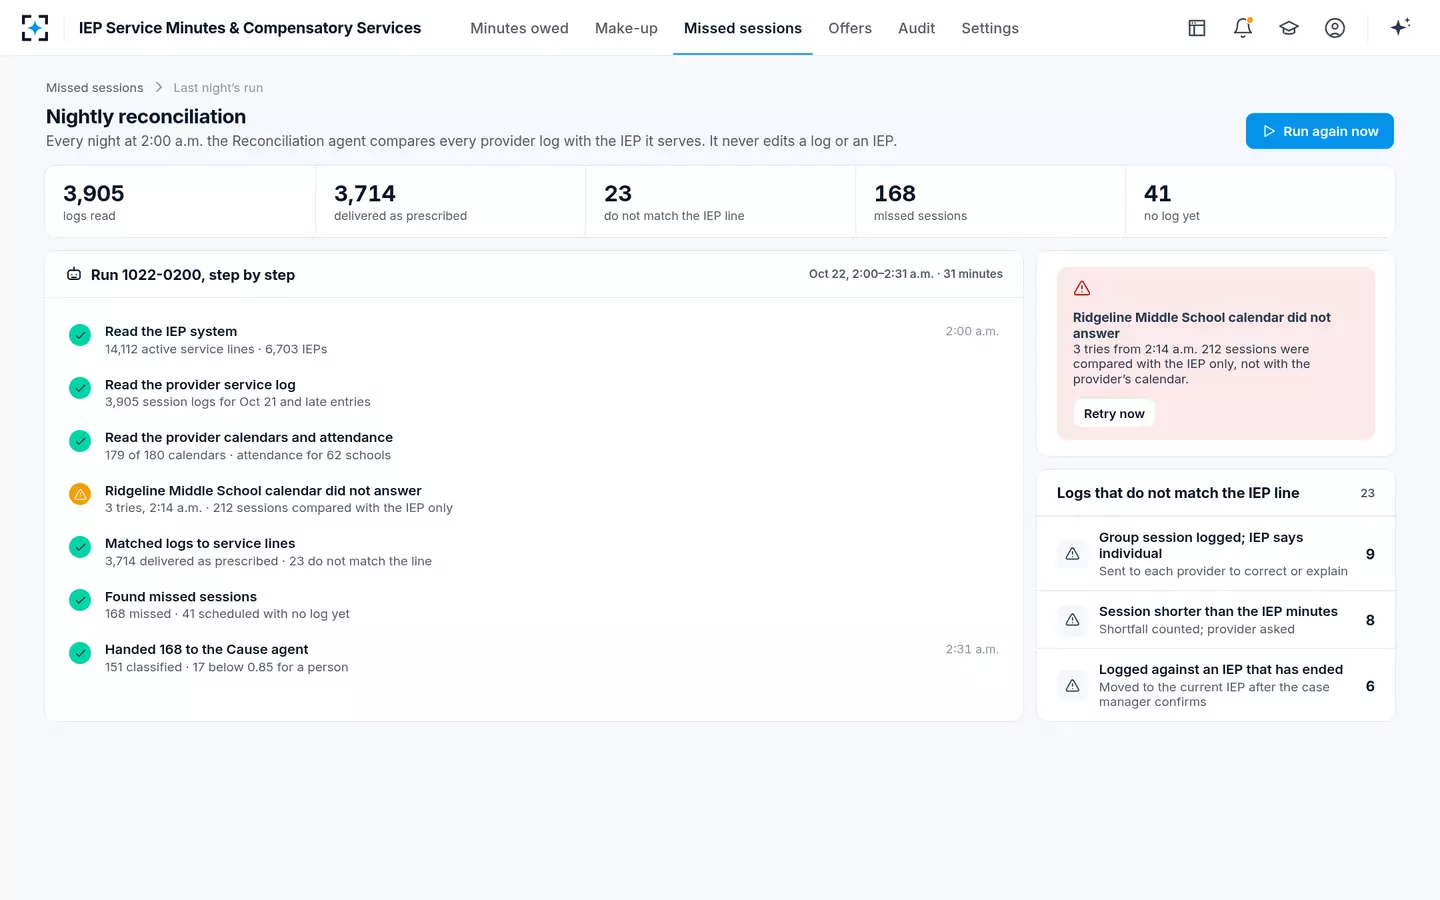
Task: Switch to the Make-up tab
Action: [x=626, y=28]
